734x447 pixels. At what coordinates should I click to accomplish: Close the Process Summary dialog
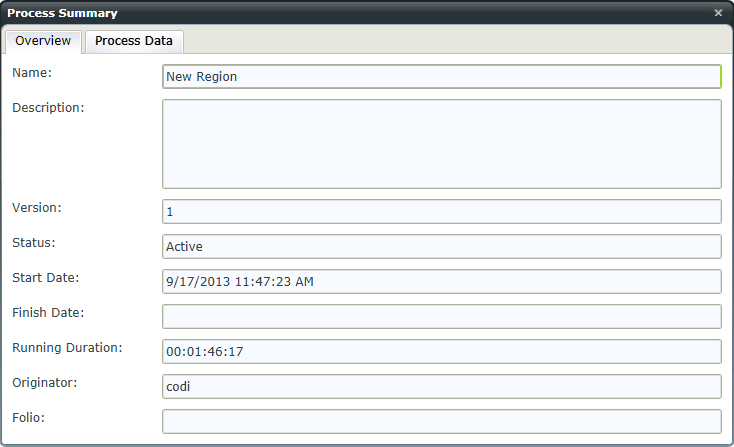click(718, 13)
